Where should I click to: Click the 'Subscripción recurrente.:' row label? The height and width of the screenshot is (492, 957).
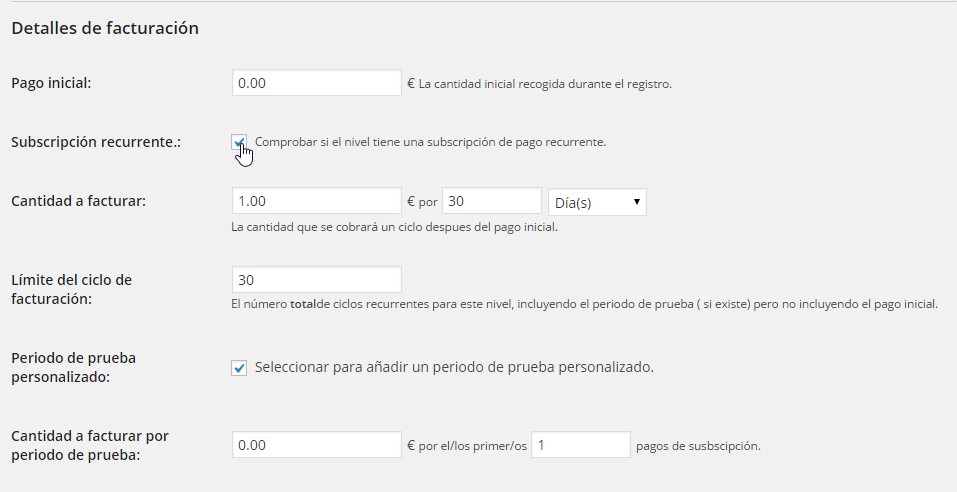96,142
